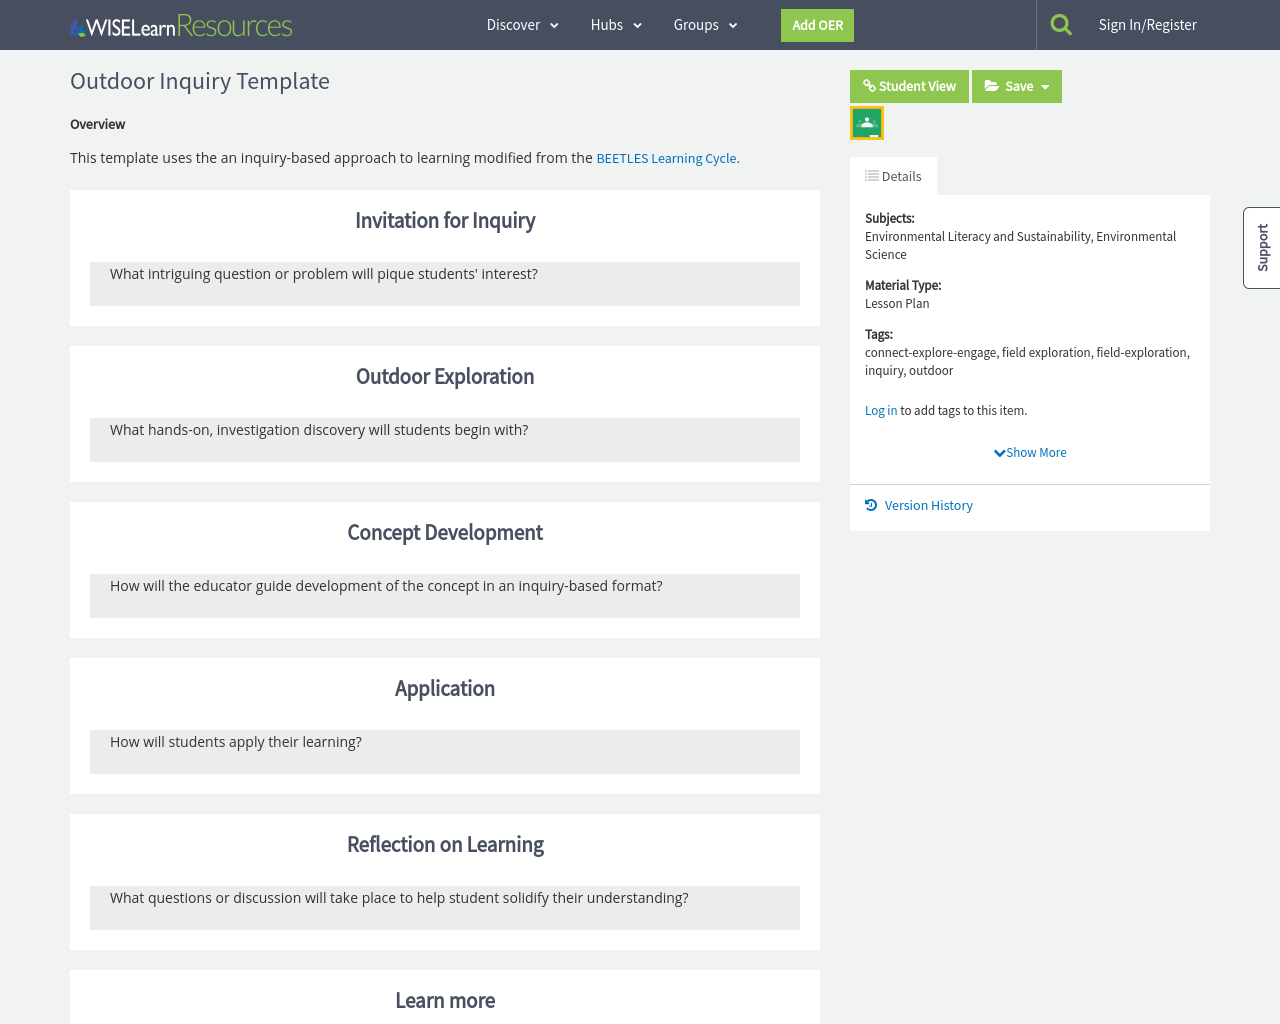The width and height of the screenshot is (1280, 1024).
Task: Switch to Student View
Action: 909,86
